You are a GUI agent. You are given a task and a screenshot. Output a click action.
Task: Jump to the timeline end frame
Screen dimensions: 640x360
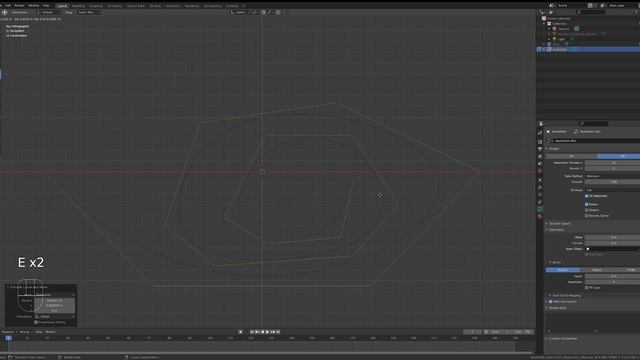click(x=278, y=332)
